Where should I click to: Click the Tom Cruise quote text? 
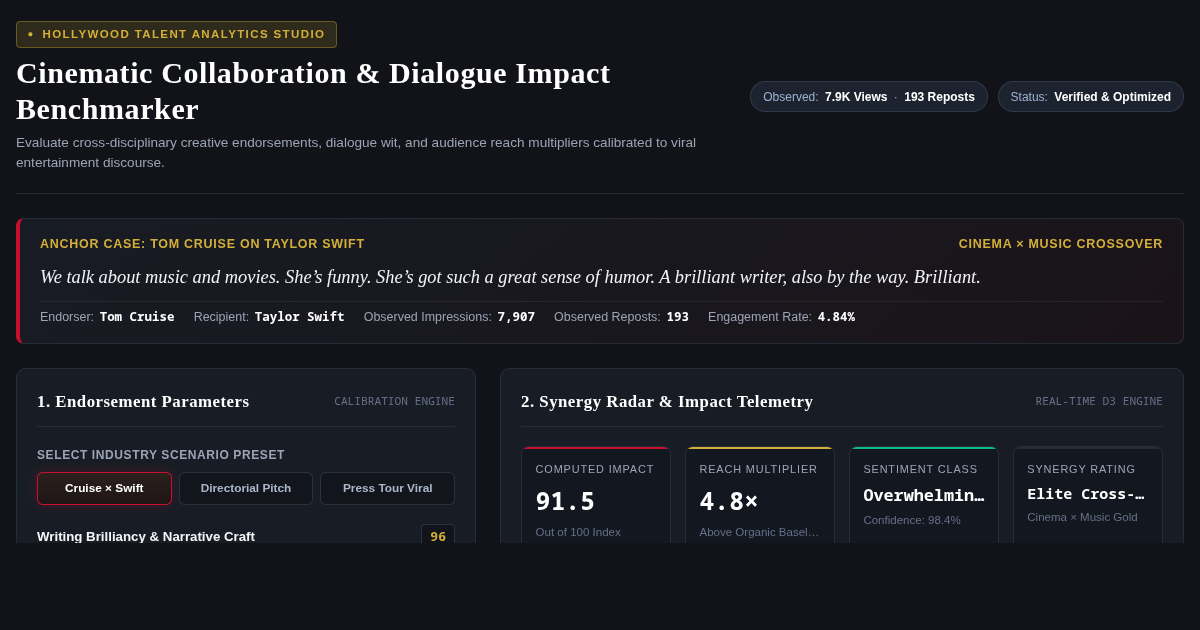(510, 277)
